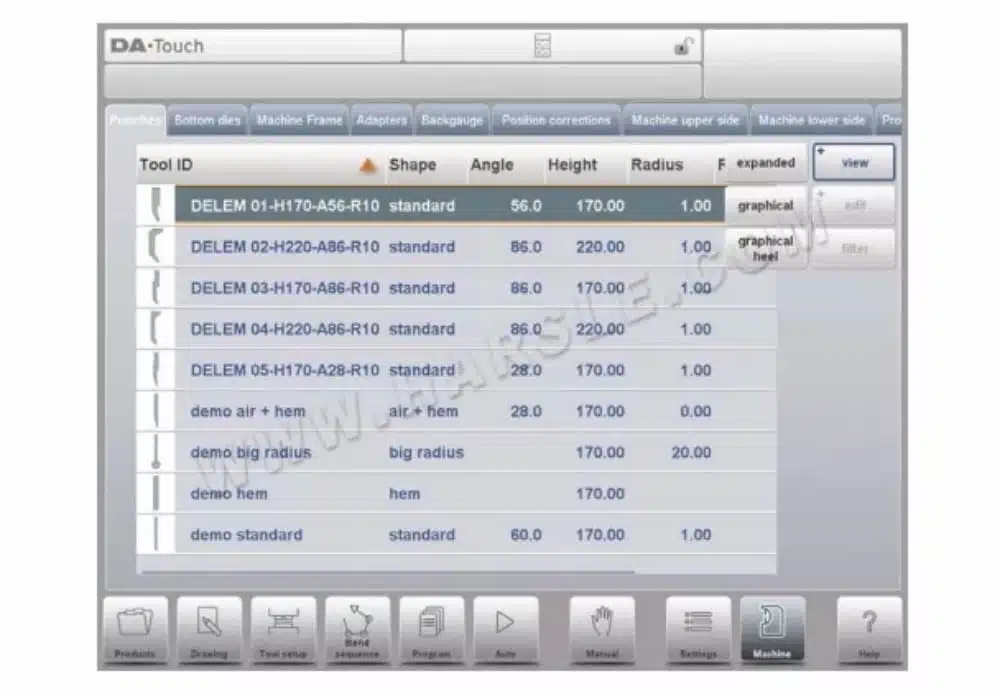The image size is (1000, 694).
Task: Select the demo standard row
Action: click(x=457, y=535)
